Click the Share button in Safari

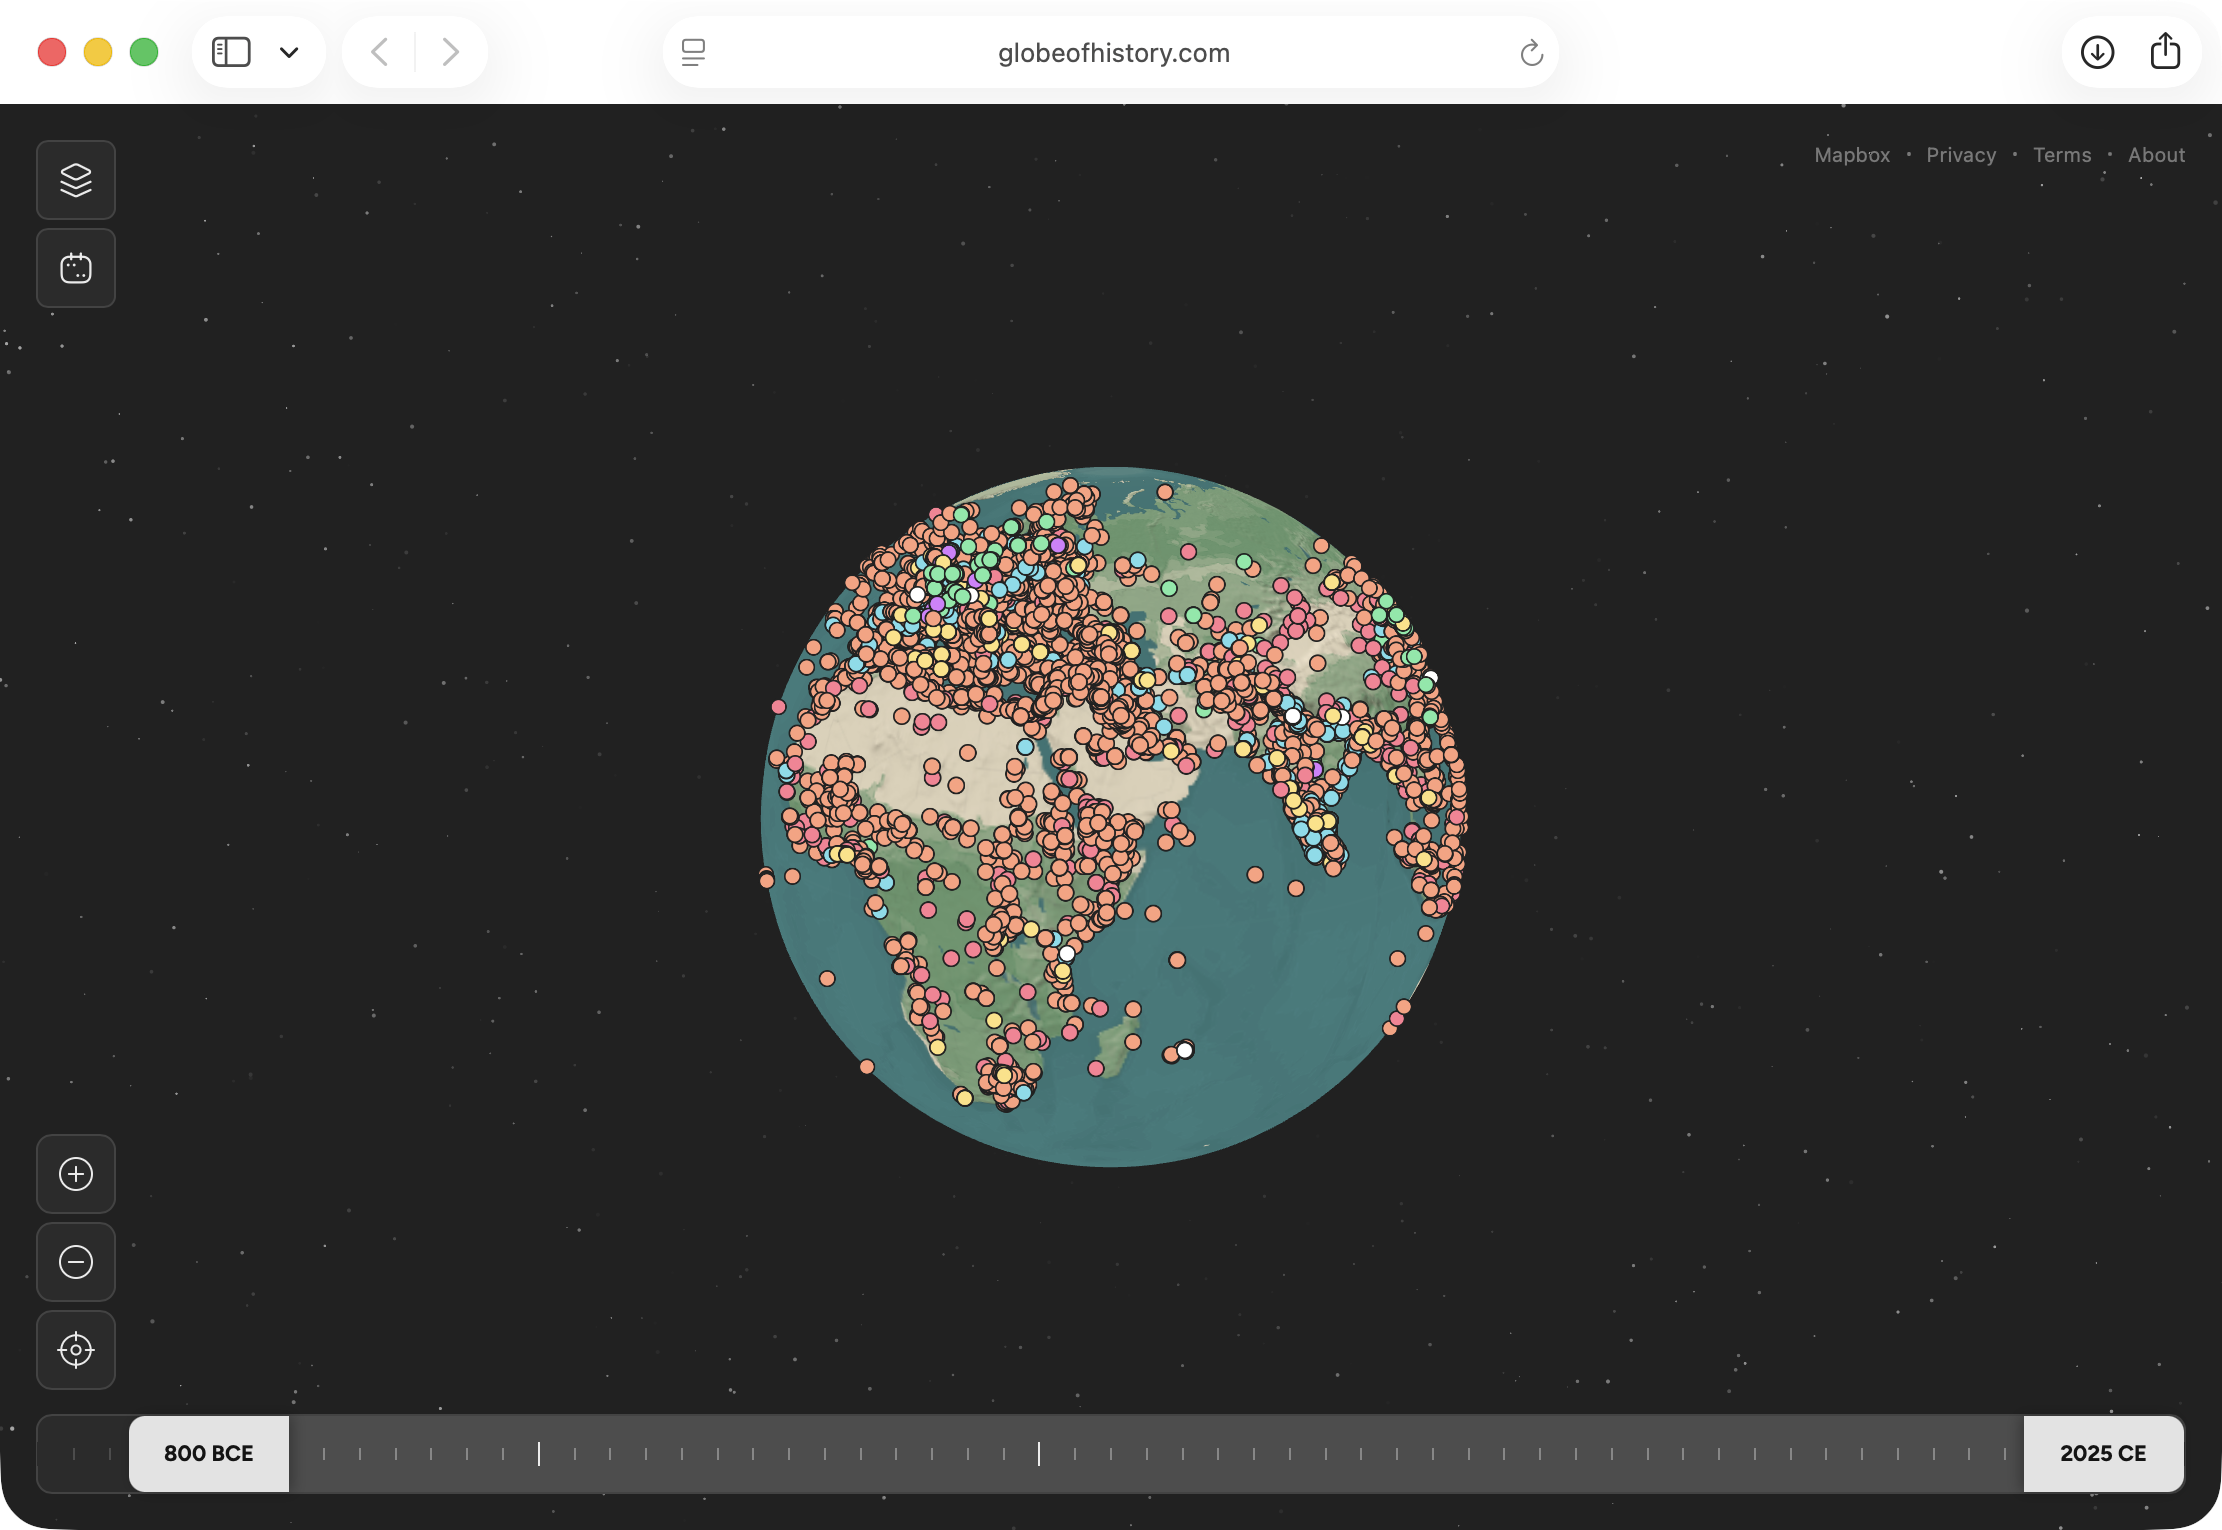2165,52
